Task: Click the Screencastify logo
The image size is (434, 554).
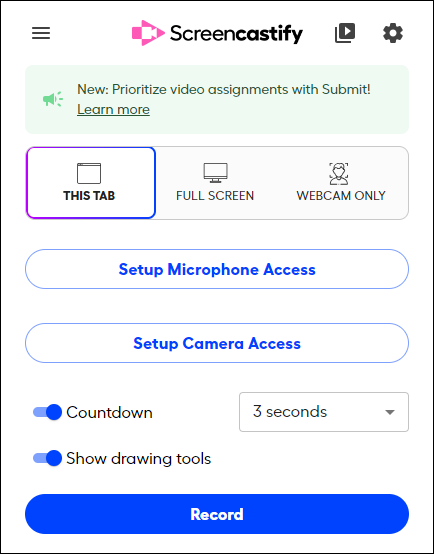Action: pos(217,33)
